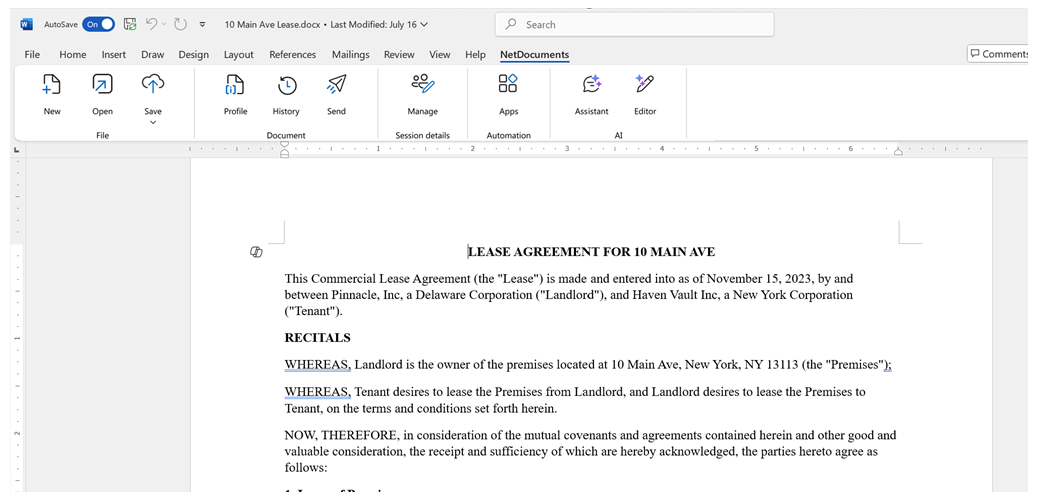Image resolution: width=1038 pixels, height=503 pixels.
Task: Open the AI Editor
Action: [645, 95]
